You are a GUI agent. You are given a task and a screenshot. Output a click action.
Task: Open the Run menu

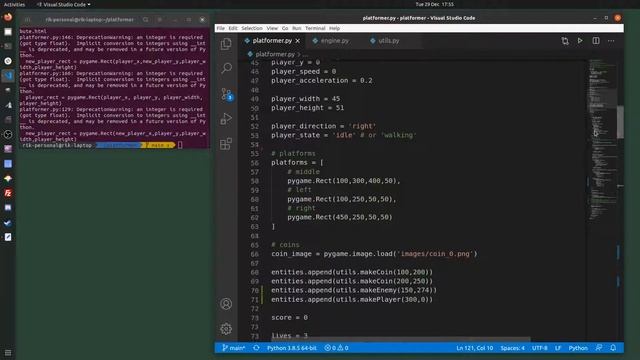tap(296, 28)
